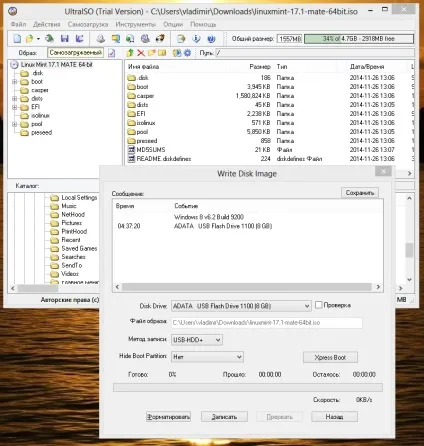The width and height of the screenshot is (424, 446).
Task: Click the Xpress Boot button
Action: (330, 358)
